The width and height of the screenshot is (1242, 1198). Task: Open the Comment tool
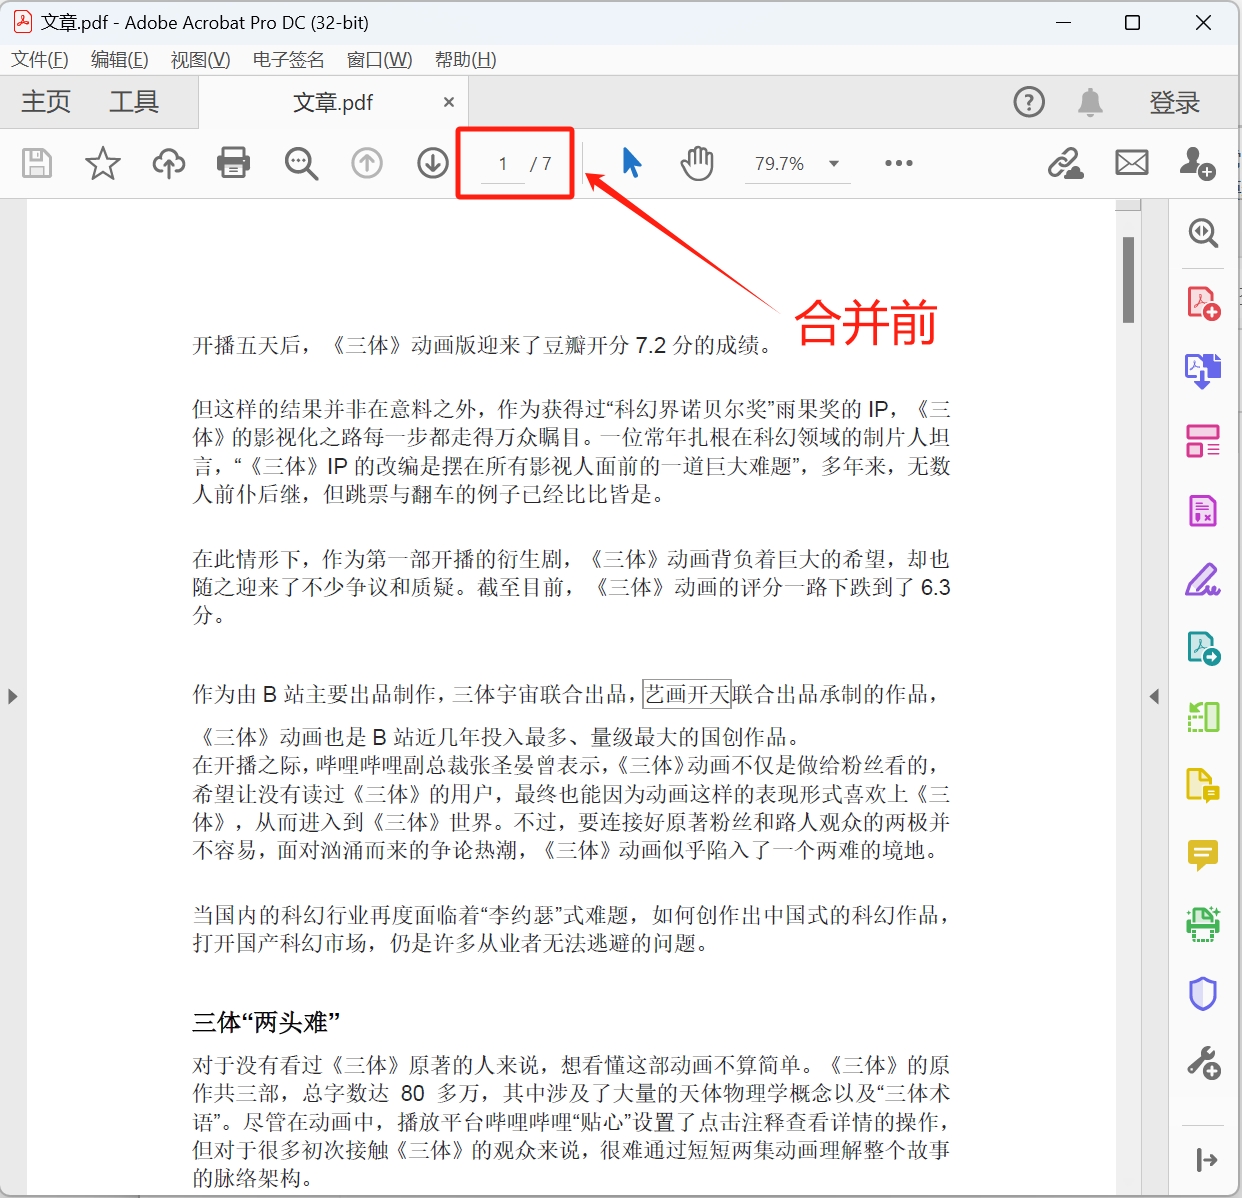[x=1203, y=855]
